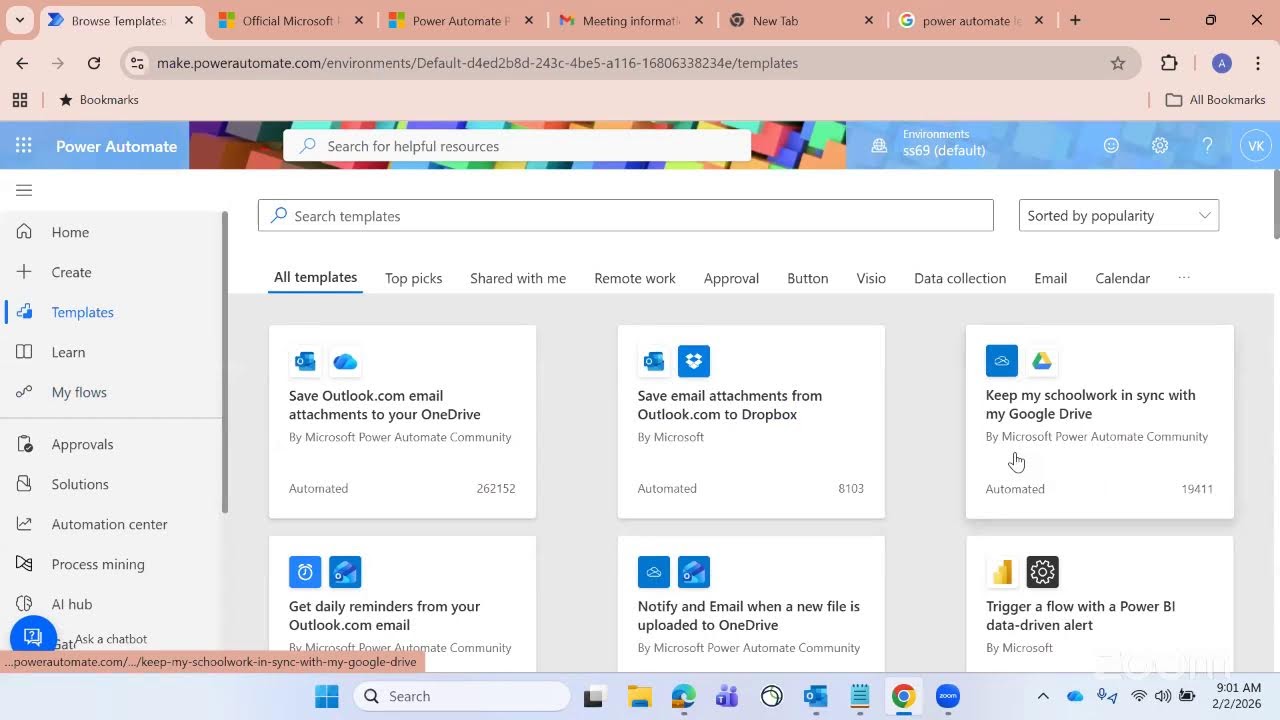Reload the page with the refresh button
This screenshot has width=1280, height=720.
click(x=94, y=63)
